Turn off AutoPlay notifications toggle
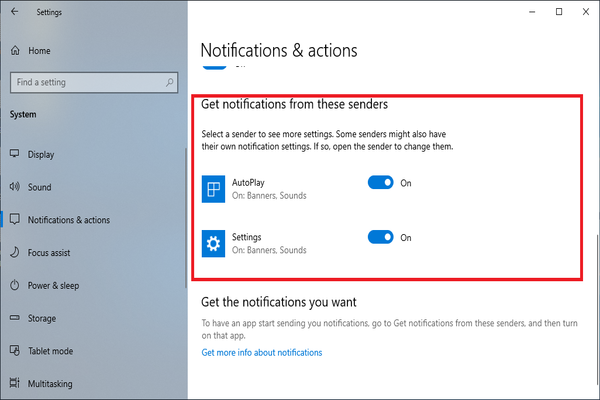This screenshot has height=400, width=600. (380, 183)
